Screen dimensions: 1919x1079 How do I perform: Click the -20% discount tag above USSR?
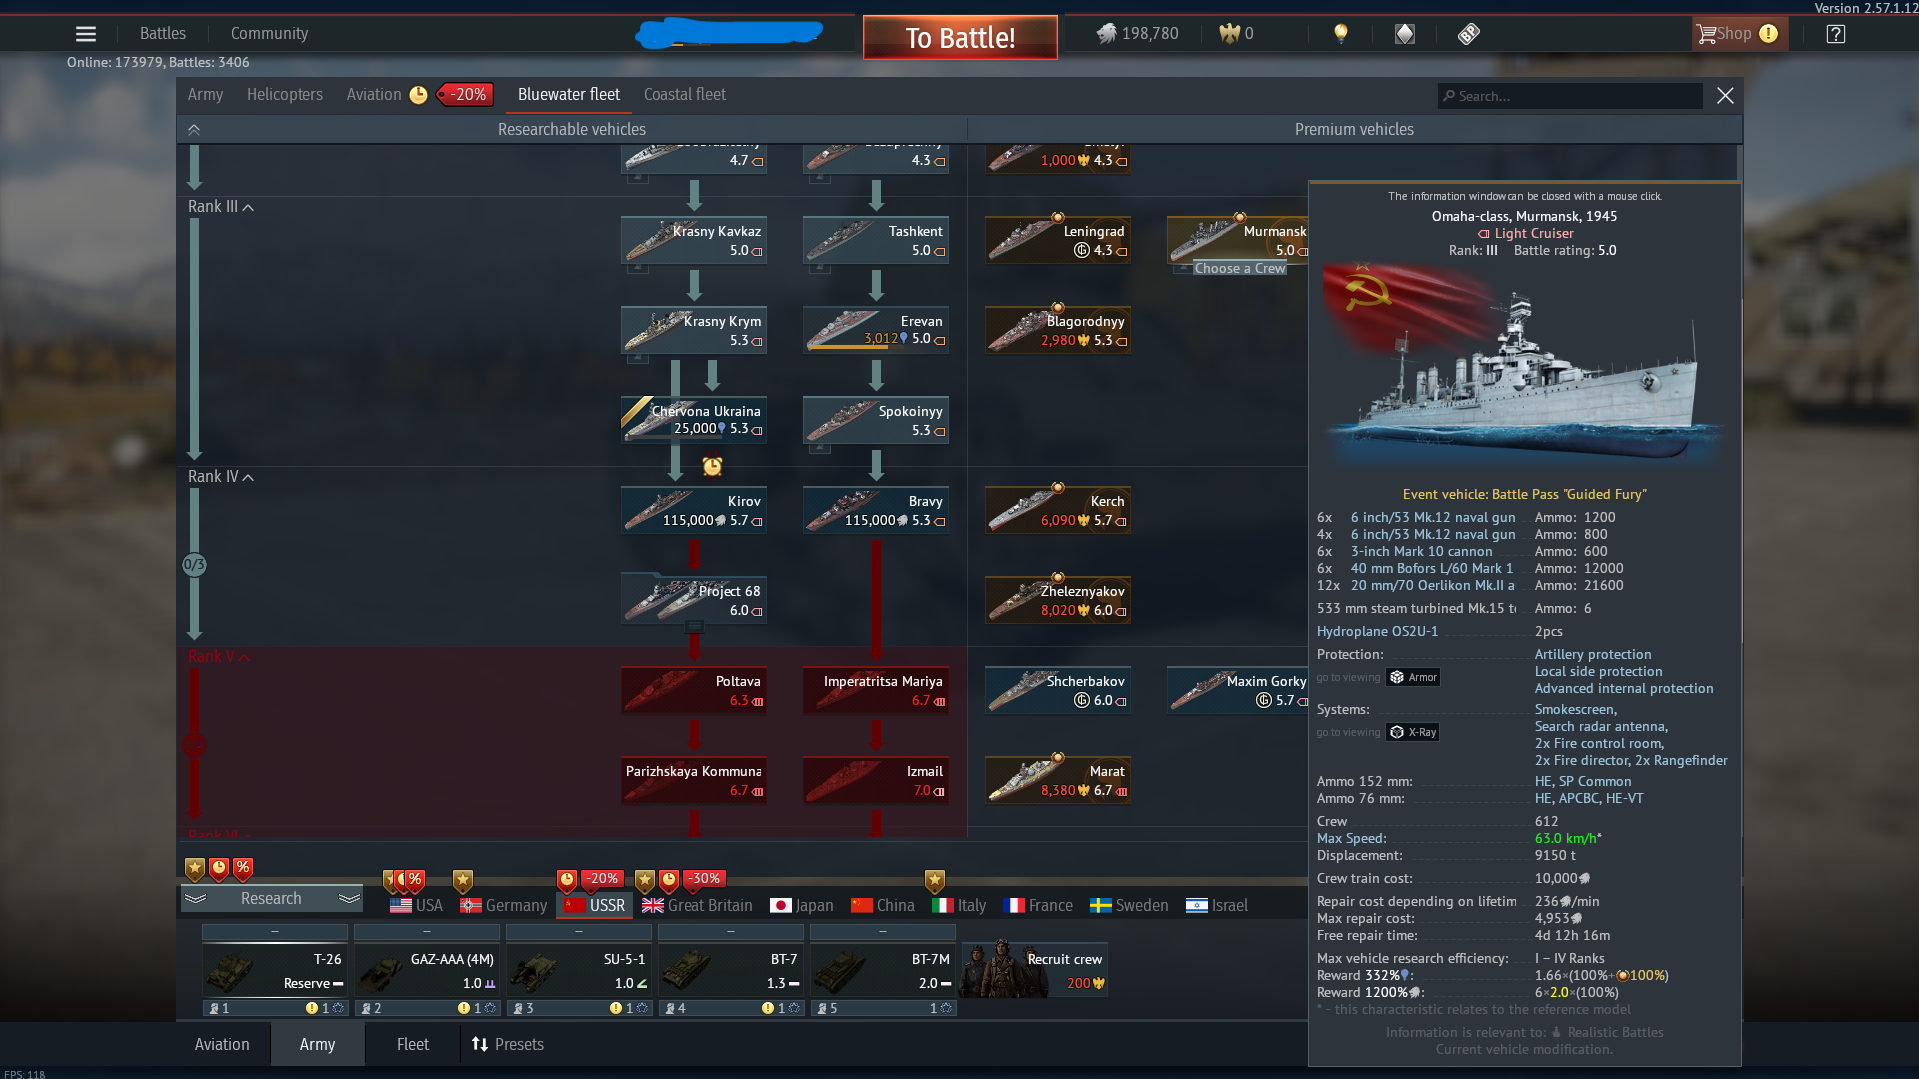[x=602, y=879]
